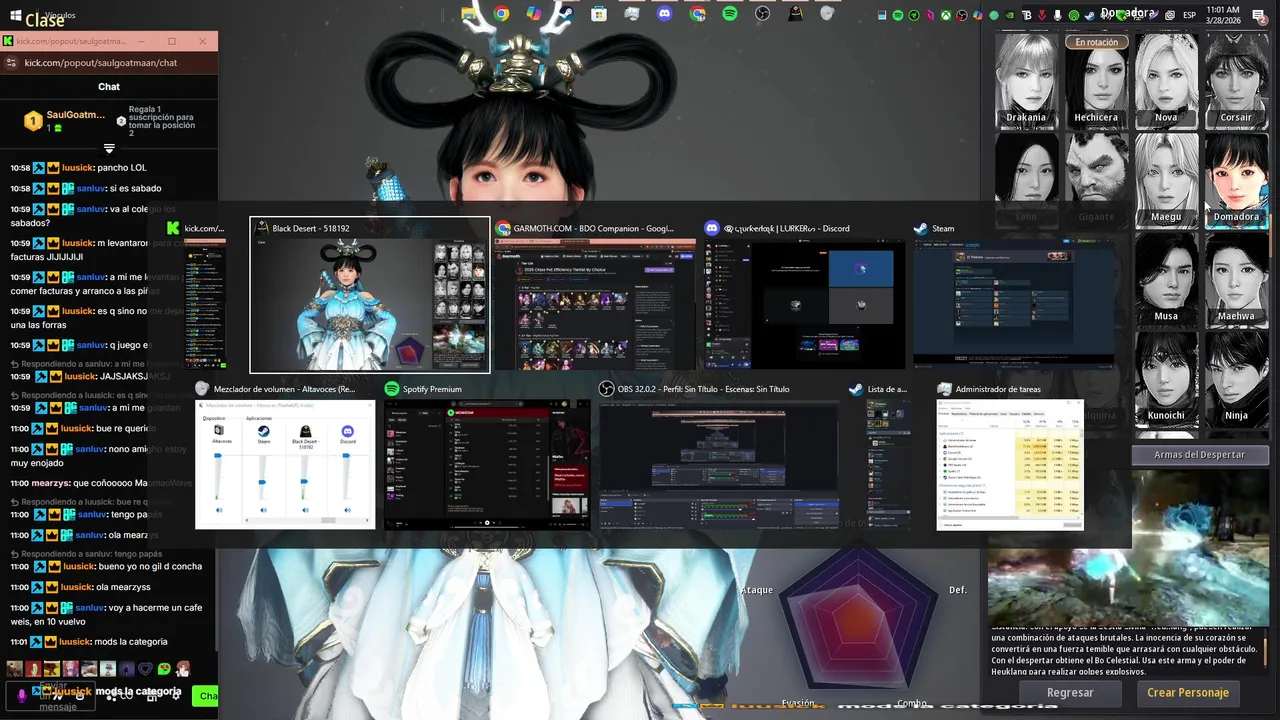Viewport: 1280px width, 720px height.
Task: Click mearzys username in the chat
Action: click(x=52, y=483)
